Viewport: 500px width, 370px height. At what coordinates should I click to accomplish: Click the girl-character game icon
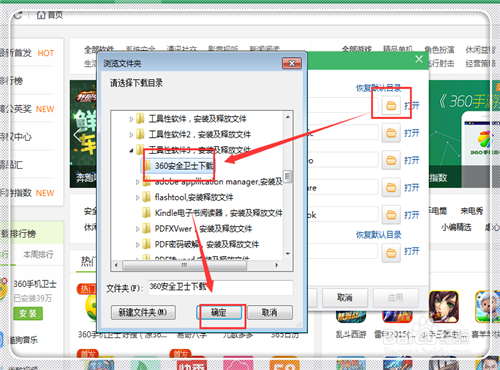click(444, 307)
